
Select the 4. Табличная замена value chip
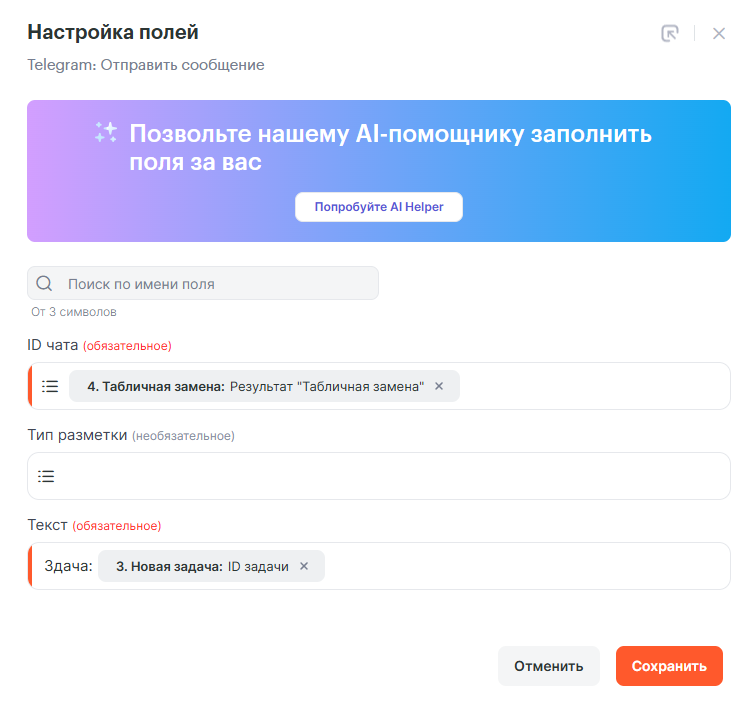(x=255, y=386)
